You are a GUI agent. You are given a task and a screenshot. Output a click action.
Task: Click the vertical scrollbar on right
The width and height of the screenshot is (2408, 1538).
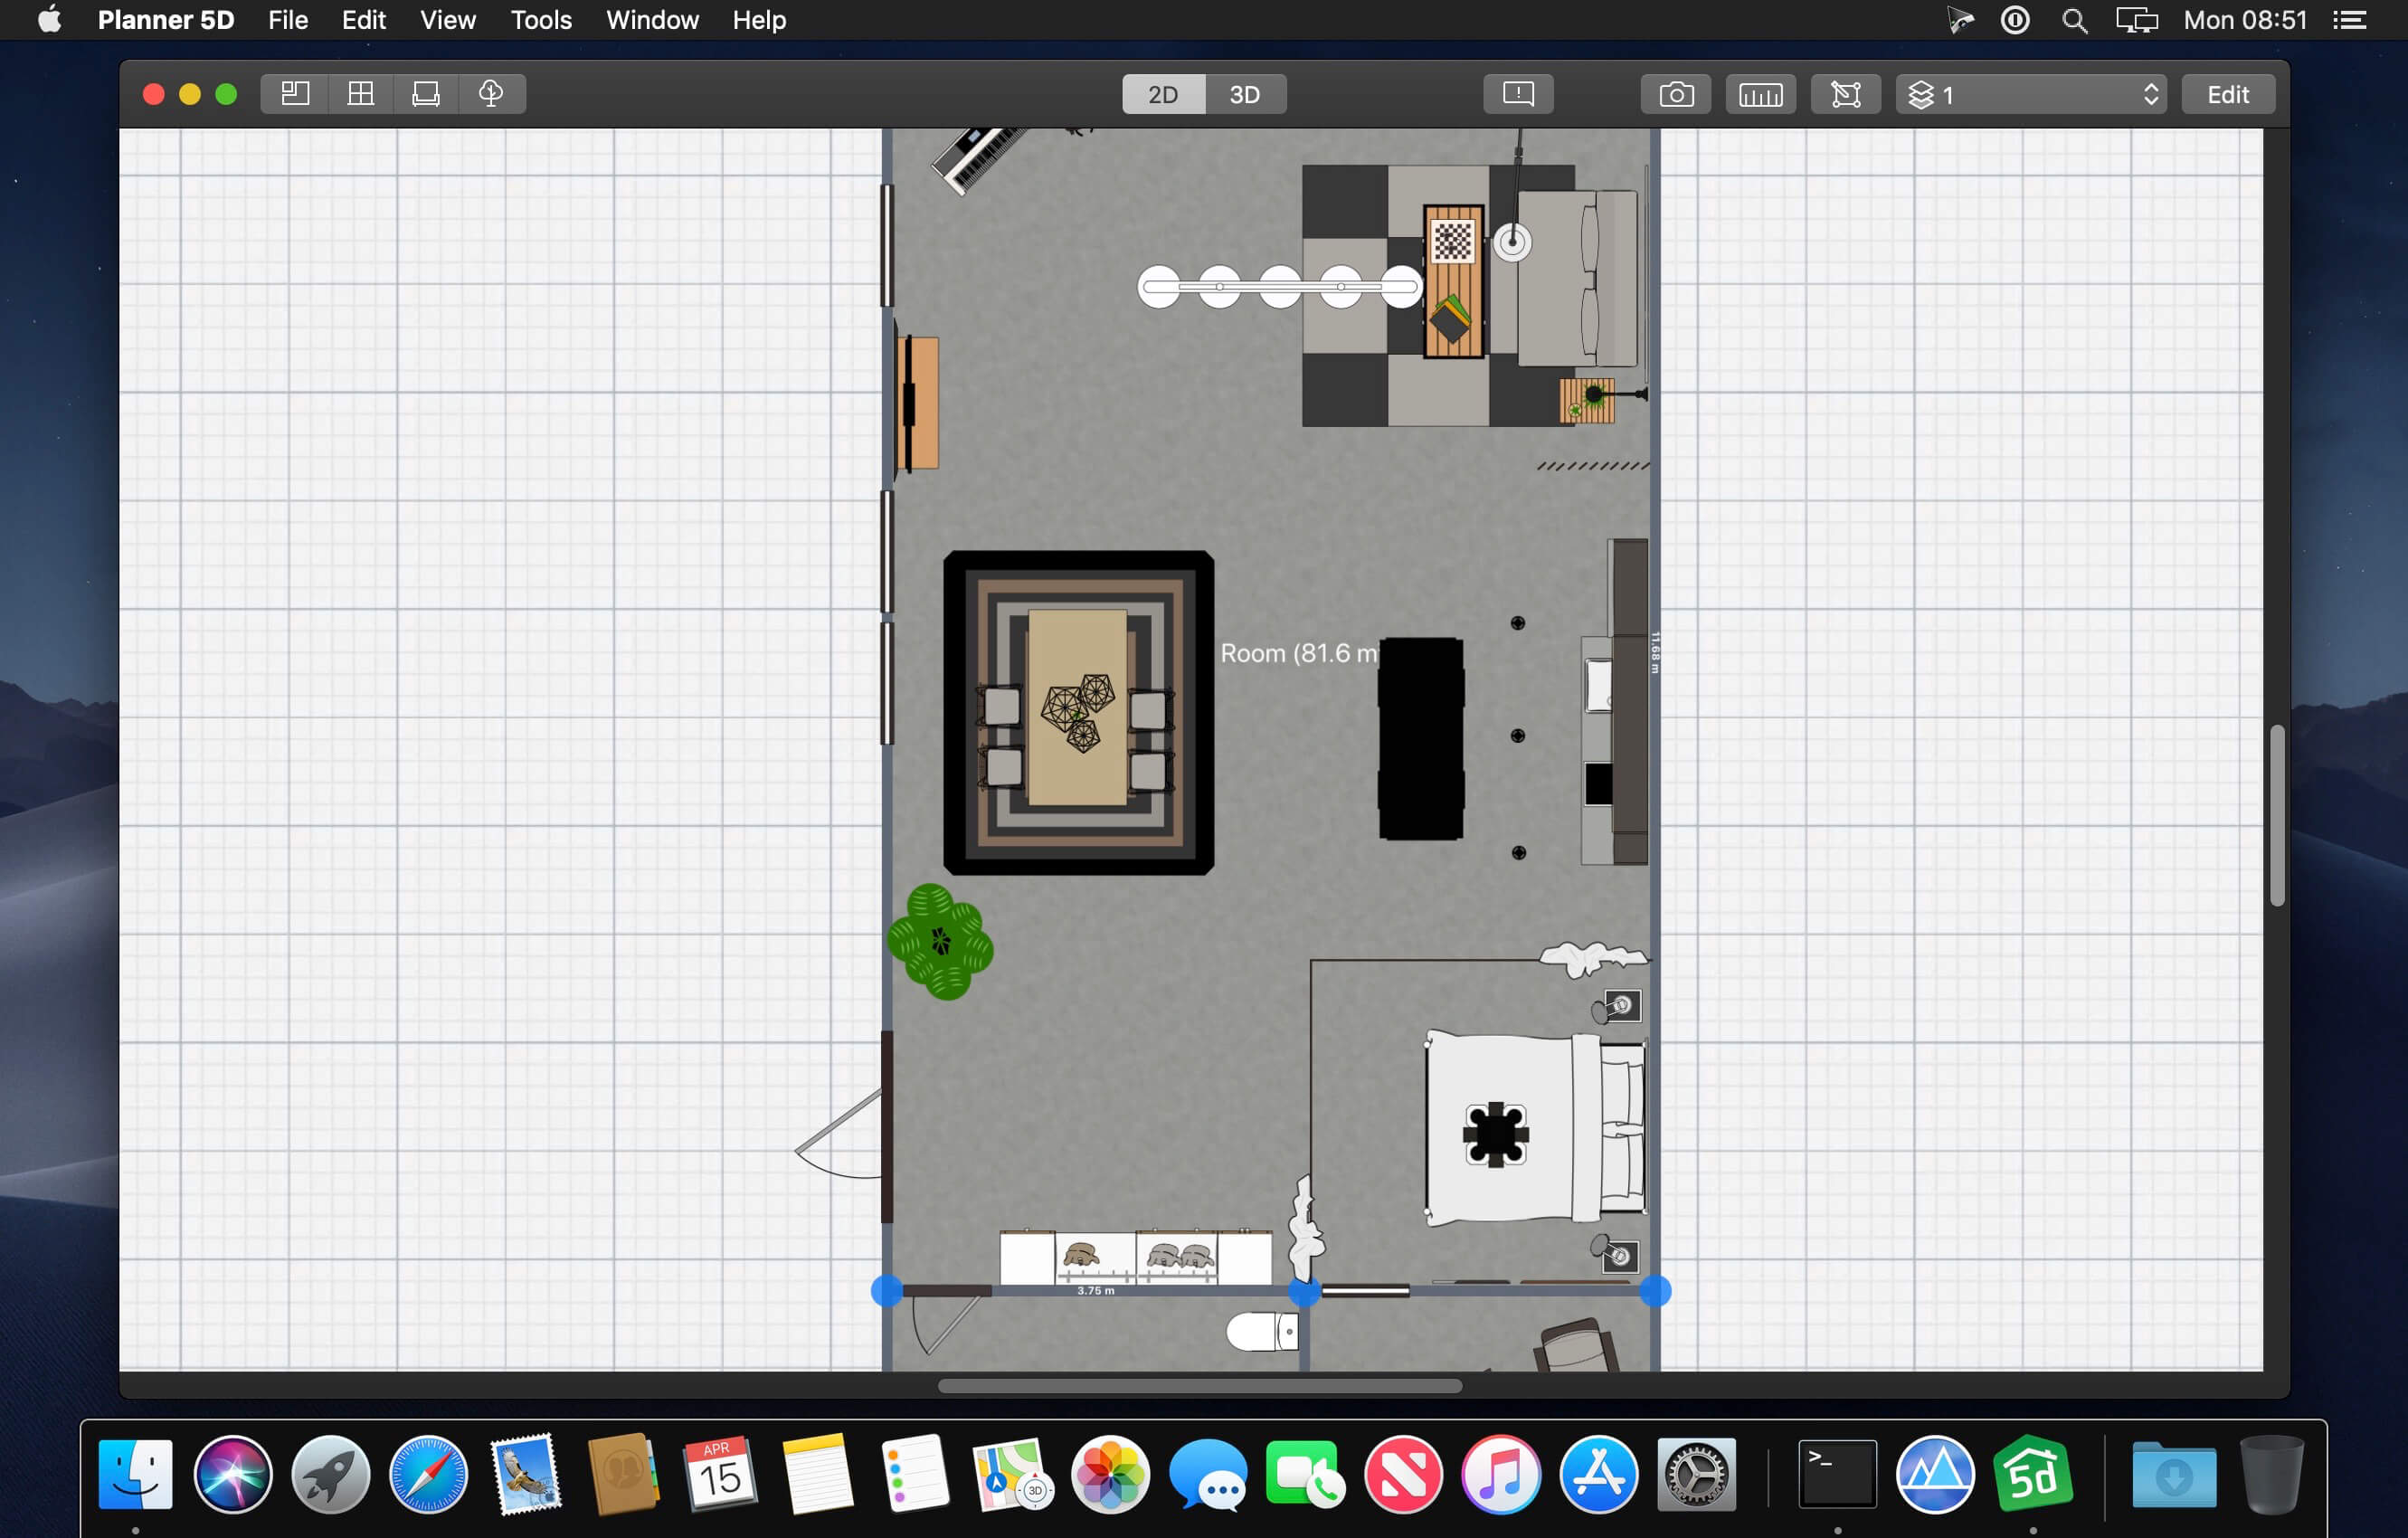(x=2276, y=815)
